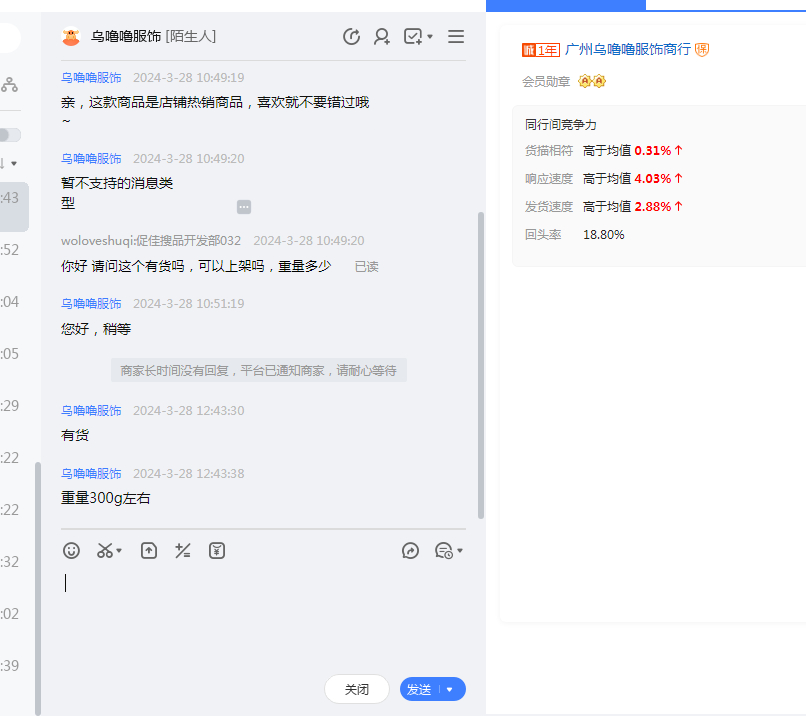Click the add contact icon
The width and height of the screenshot is (806, 716).
pyautogui.click(x=382, y=37)
